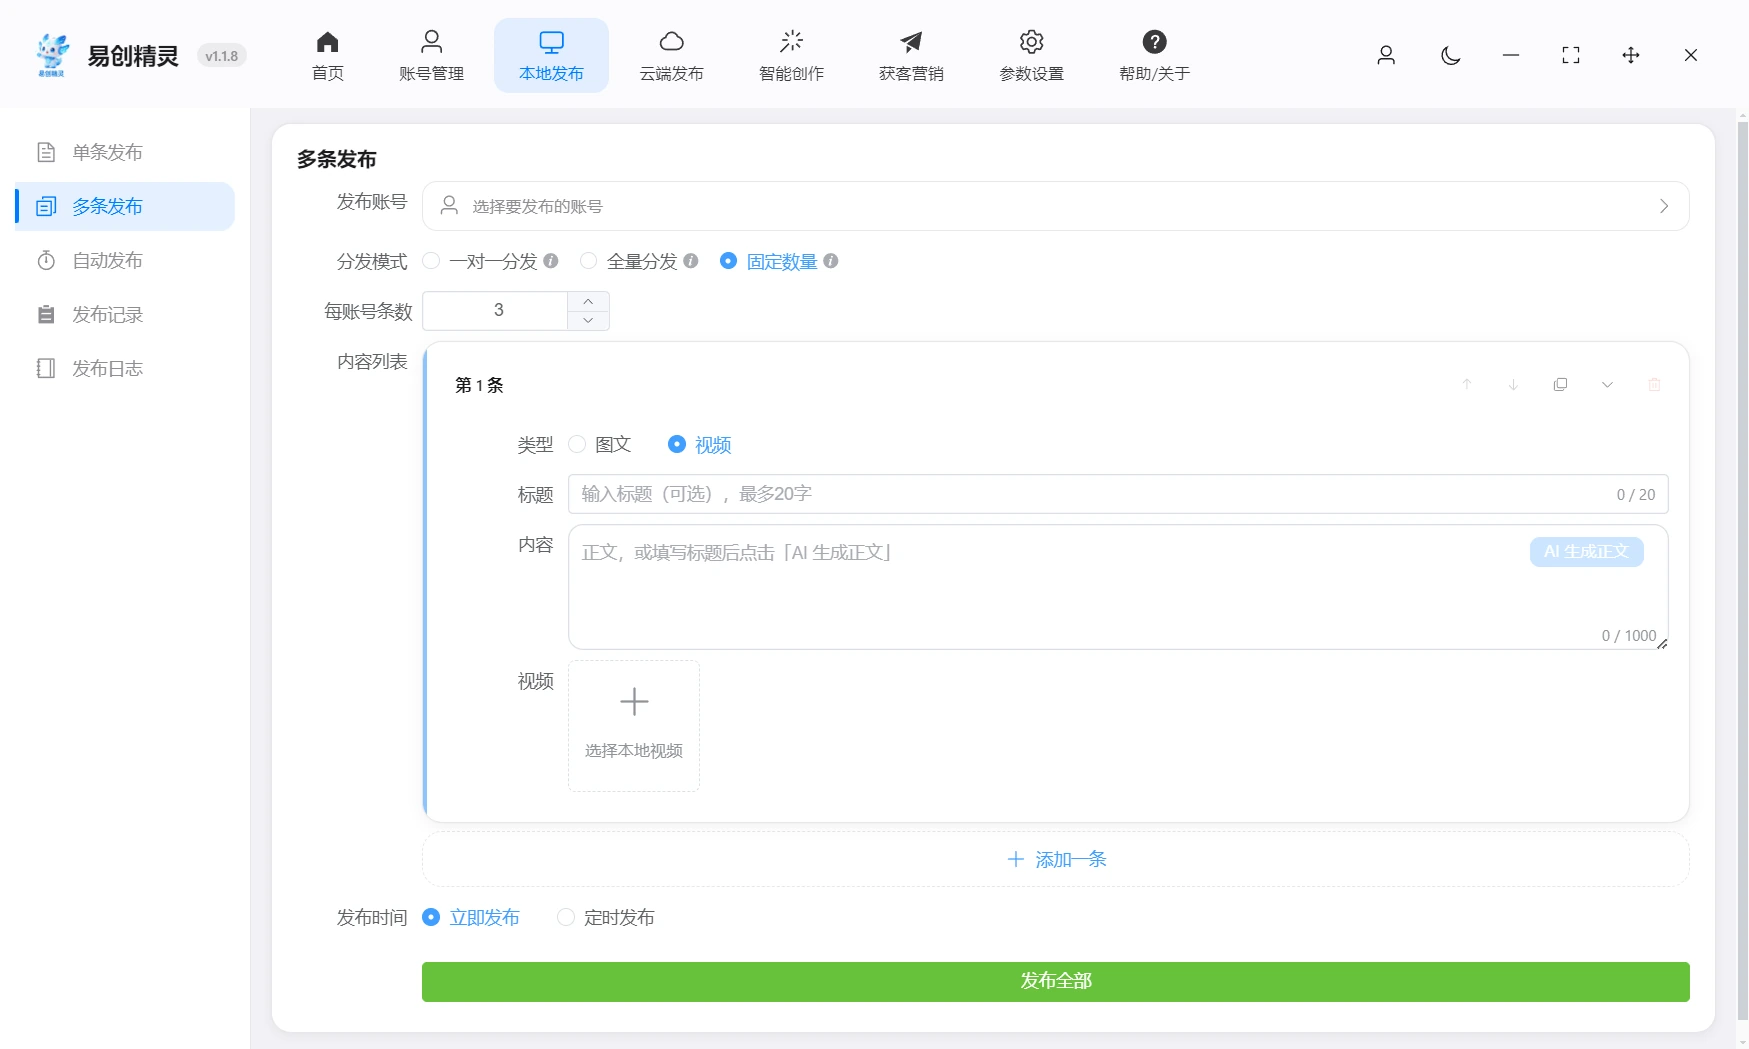Screen dimensions: 1749x1049
Task: Open the 智能创作 tab
Action: tap(791, 56)
